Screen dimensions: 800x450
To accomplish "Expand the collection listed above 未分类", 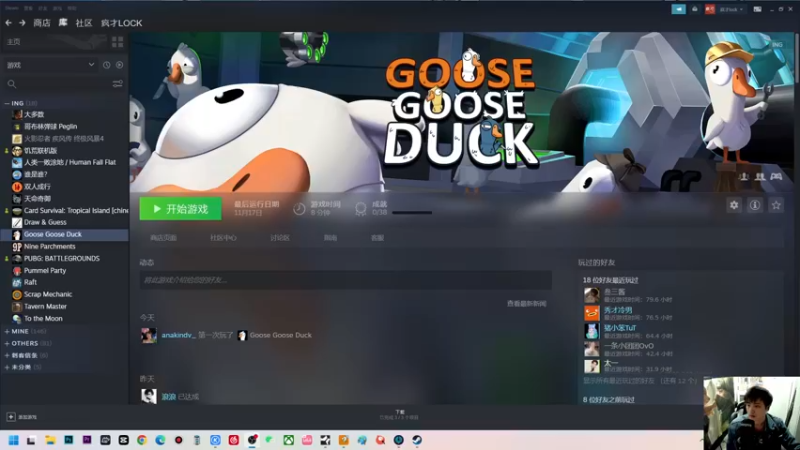I will point(7,355).
